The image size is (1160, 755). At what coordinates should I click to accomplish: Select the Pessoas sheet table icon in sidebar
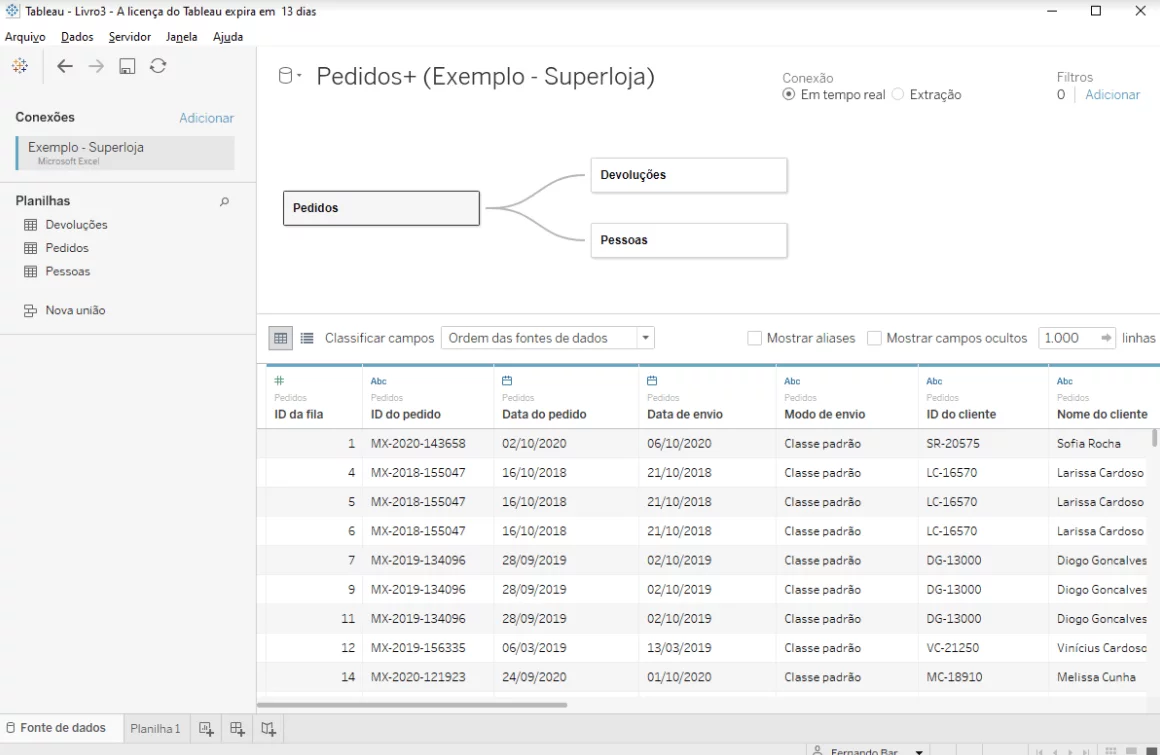pos(30,271)
